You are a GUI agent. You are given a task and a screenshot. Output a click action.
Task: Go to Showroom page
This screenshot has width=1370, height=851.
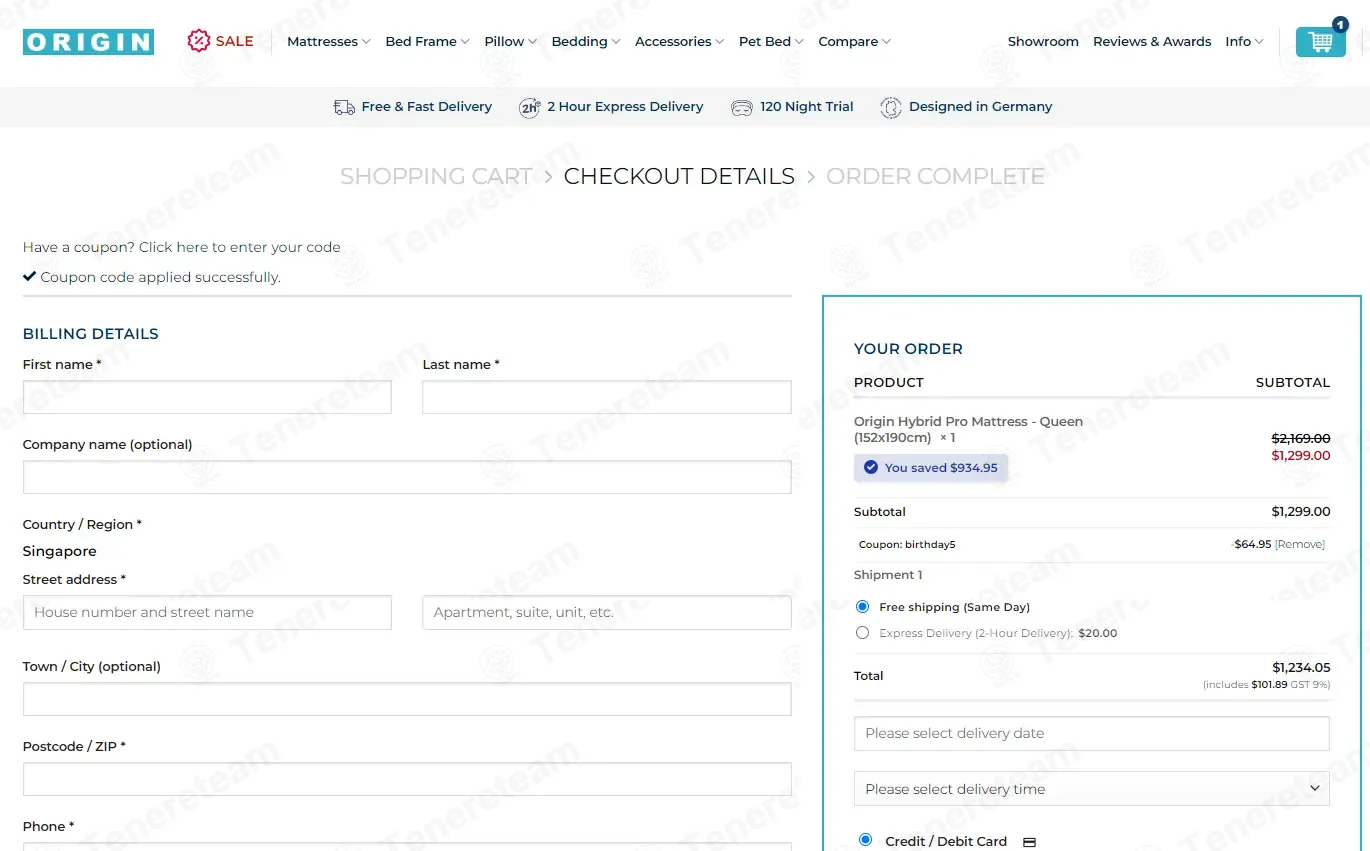1043,42
